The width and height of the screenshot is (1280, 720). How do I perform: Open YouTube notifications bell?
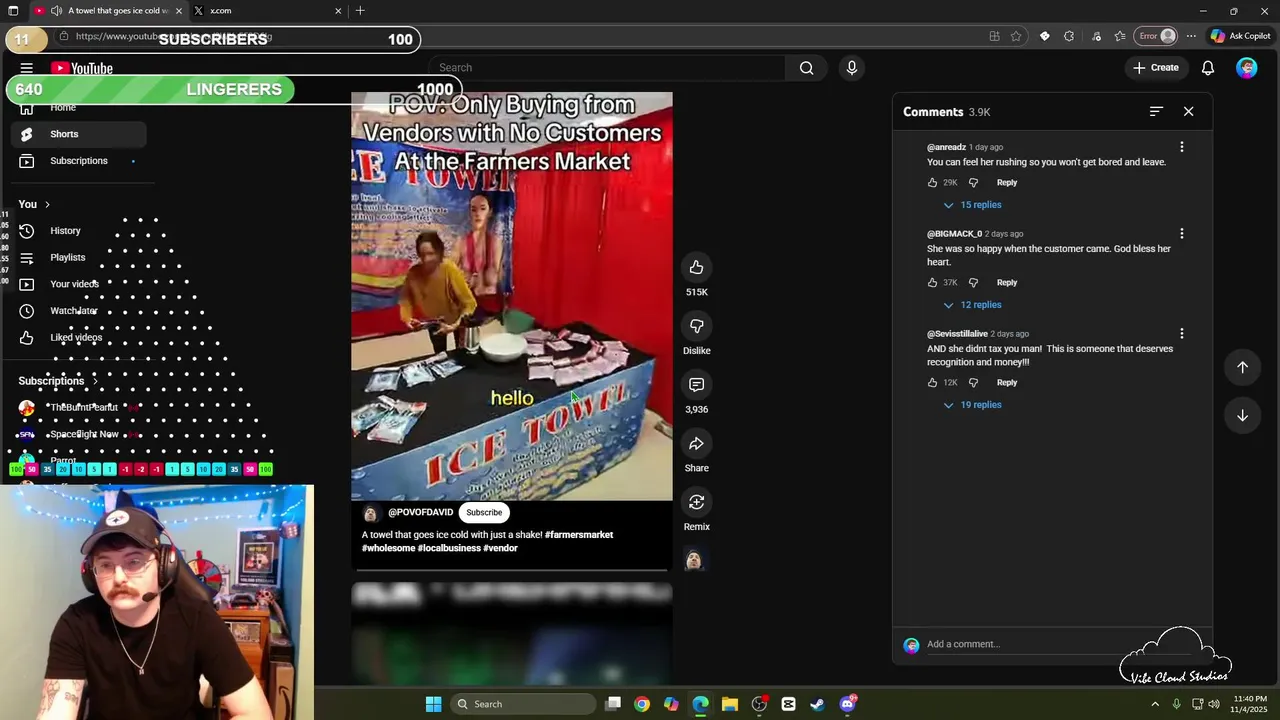click(x=1208, y=68)
